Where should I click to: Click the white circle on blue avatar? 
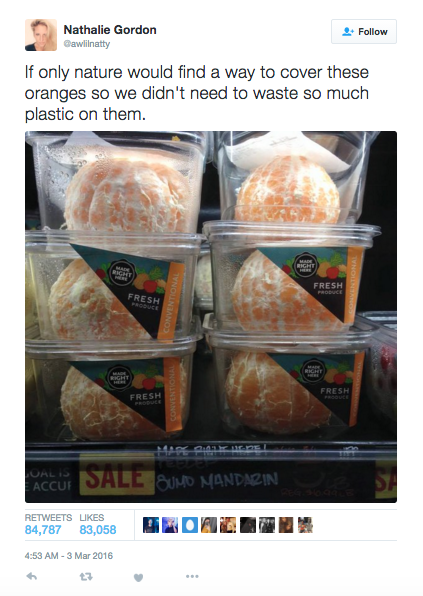coord(190,525)
